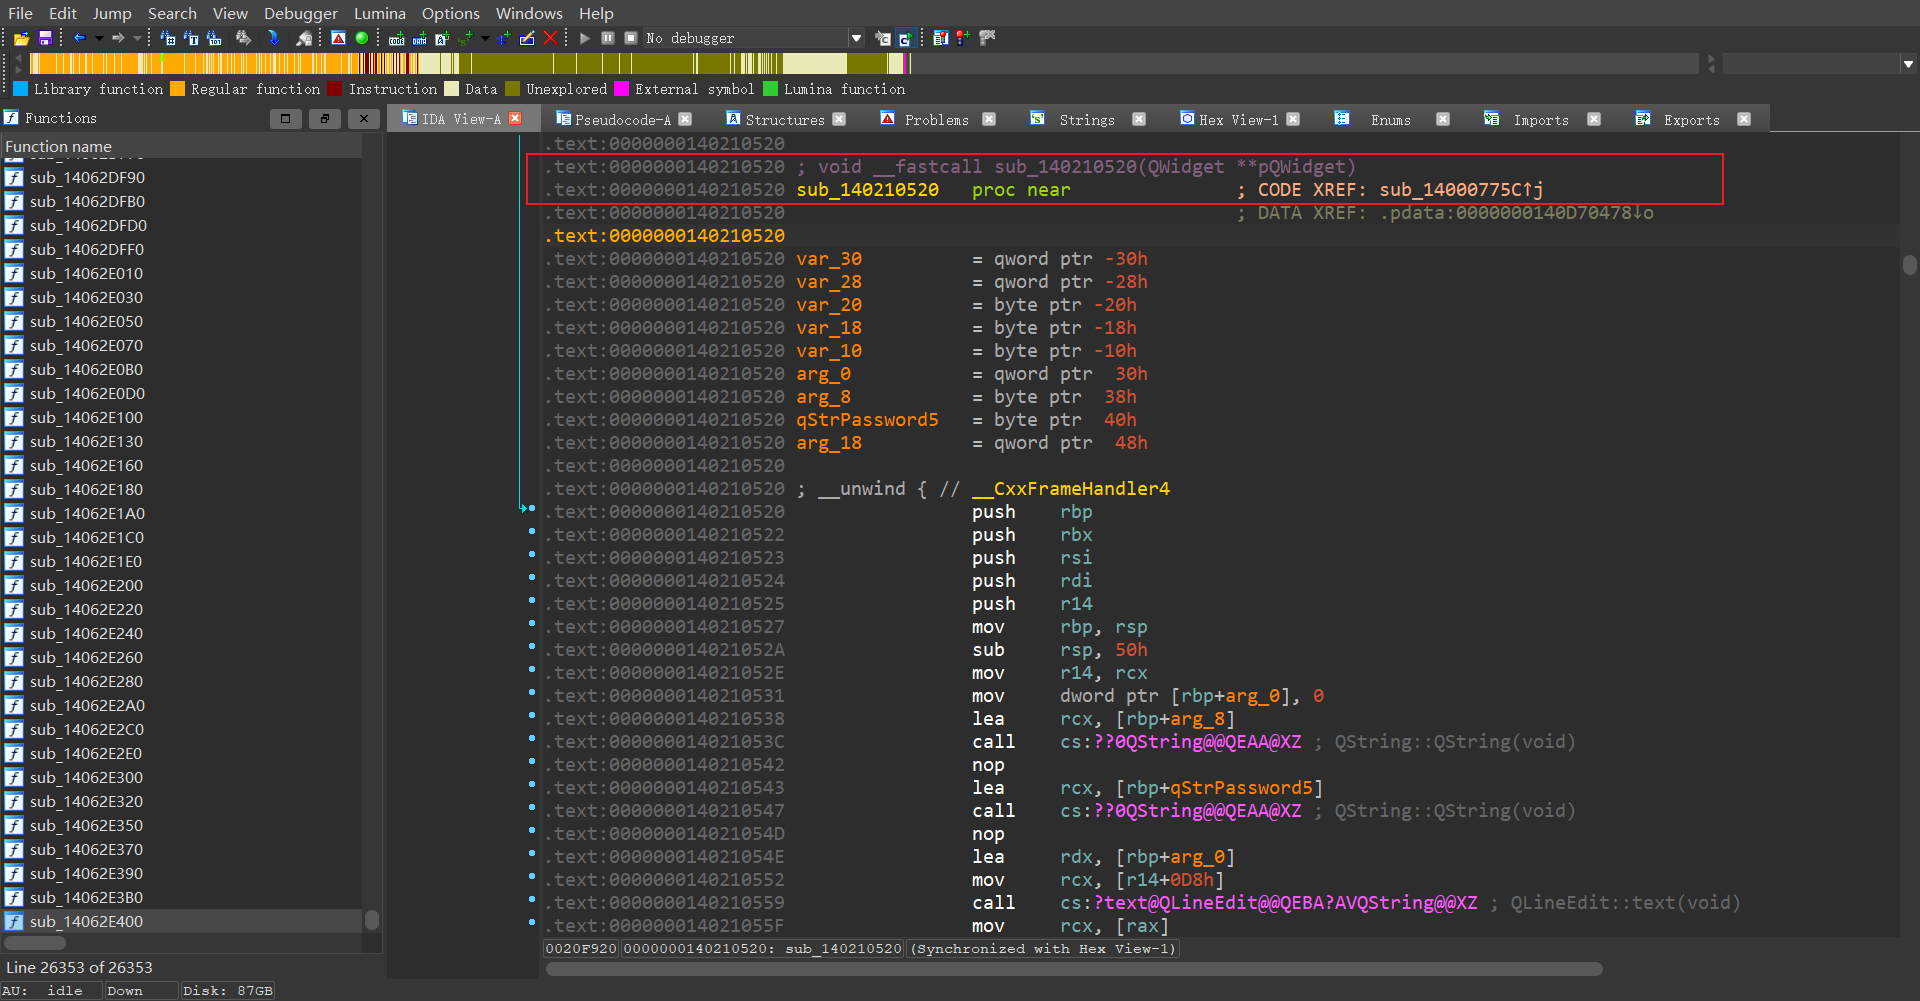Float the Functions panel
The width and height of the screenshot is (1920, 1001).
324,118
